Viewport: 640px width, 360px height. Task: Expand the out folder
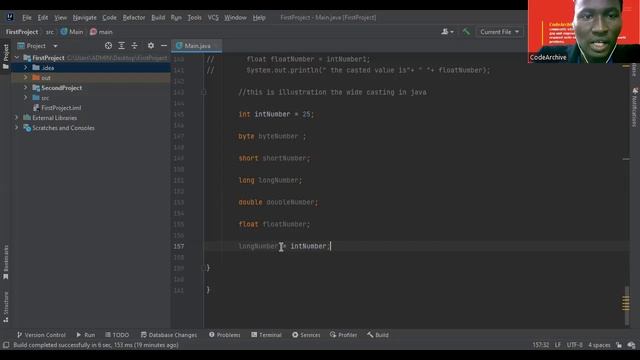[x=25, y=78]
